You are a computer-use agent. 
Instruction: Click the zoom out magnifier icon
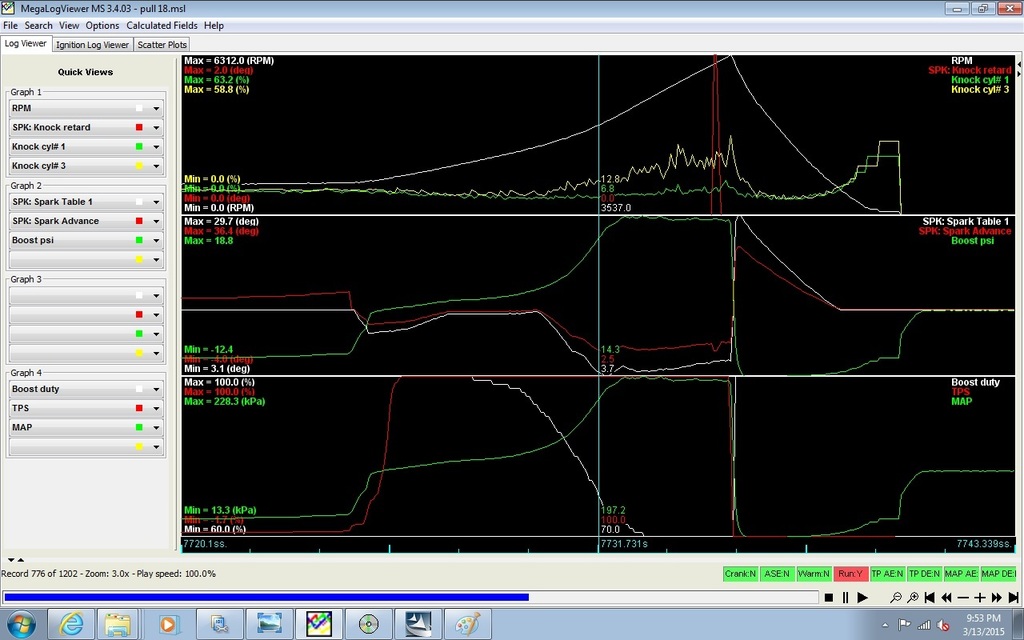[x=895, y=598]
